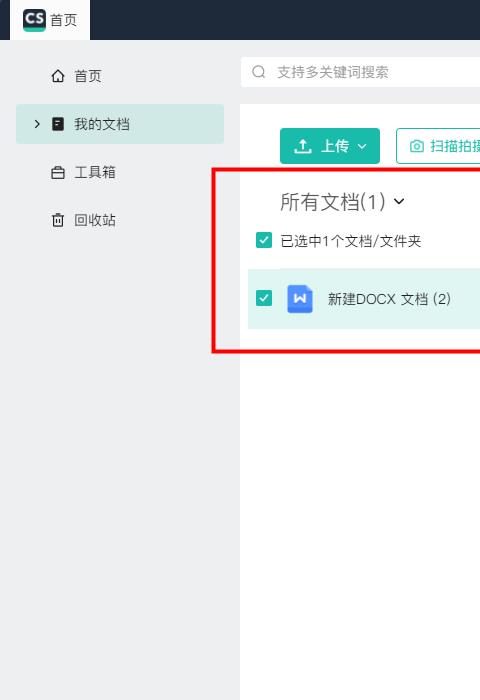Click the home house icon in sidebar

[58, 76]
